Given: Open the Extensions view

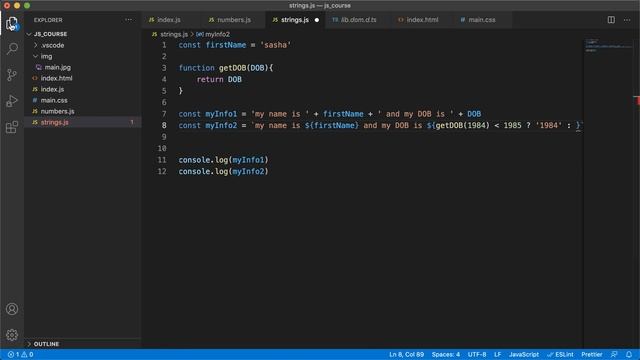Looking at the screenshot, I should (x=12, y=127).
